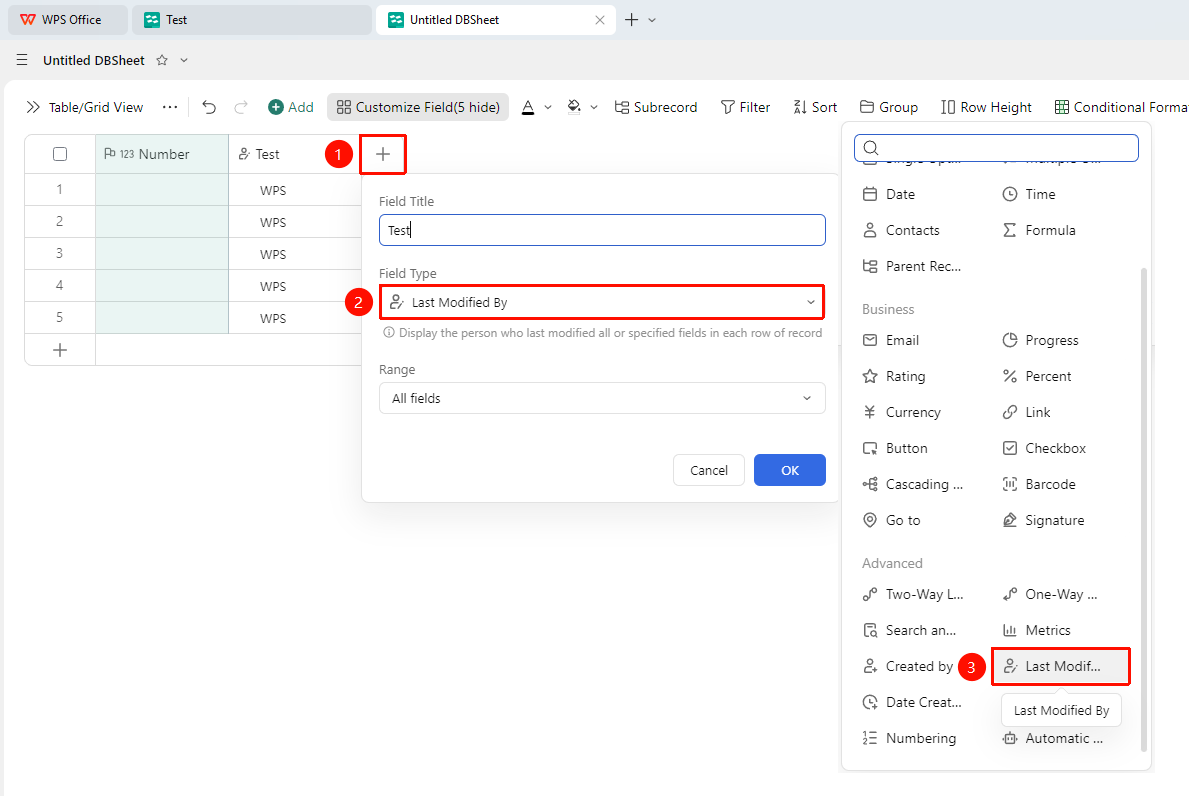Expand the Range All fields dropdown
The width and height of the screenshot is (1189, 796).
602,398
